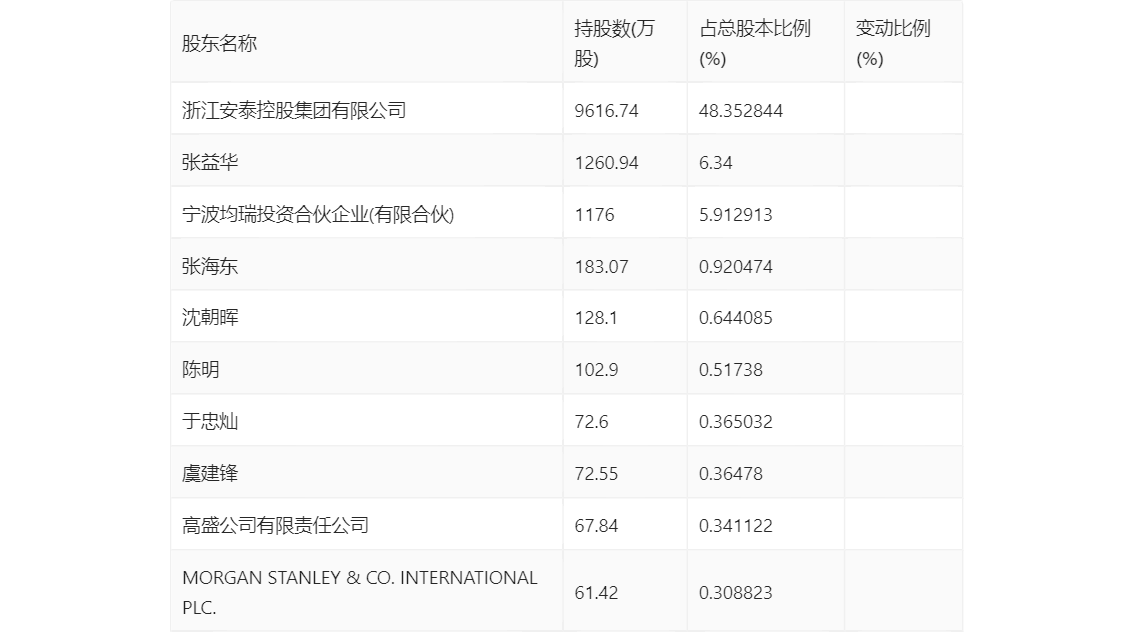The width and height of the screenshot is (1134, 632).
Task: Select shareholder name 张益华
Action: point(210,163)
